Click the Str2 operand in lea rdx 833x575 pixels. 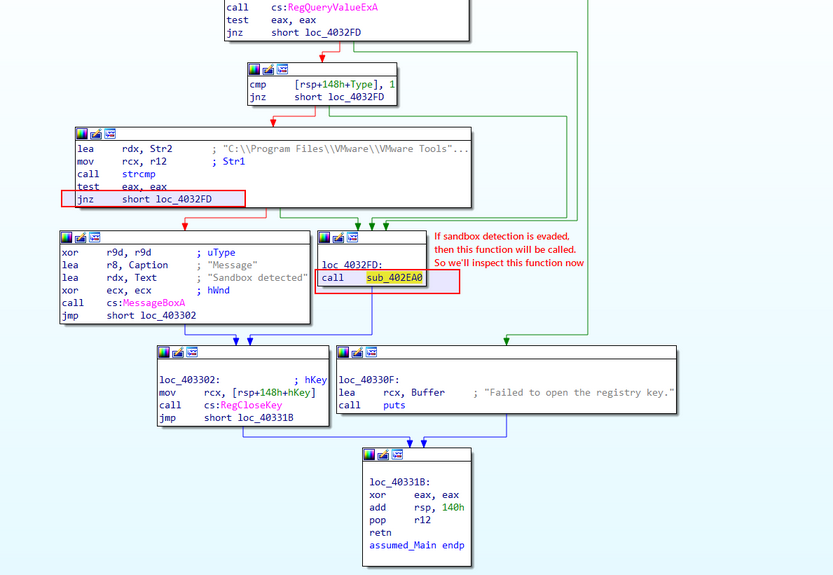[x=161, y=149]
